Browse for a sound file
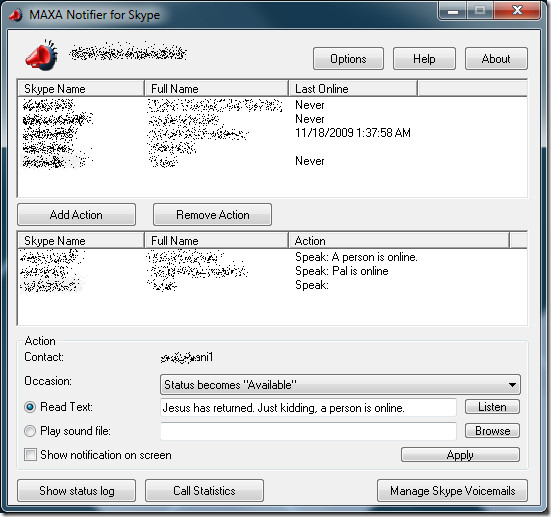Image resolution: width=551 pixels, height=517 pixels. 492,431
